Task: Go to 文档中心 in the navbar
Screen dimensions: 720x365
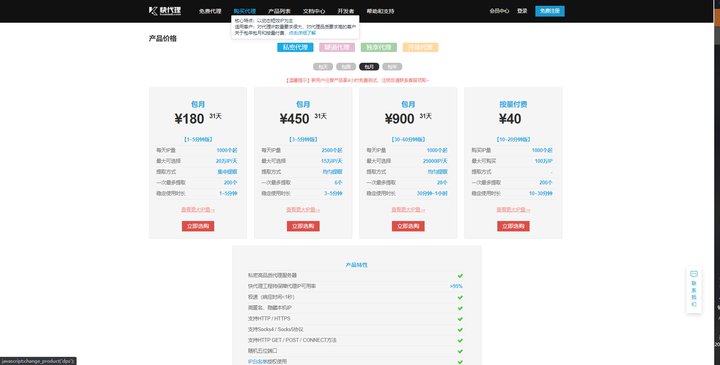Action: pos(314,11)
